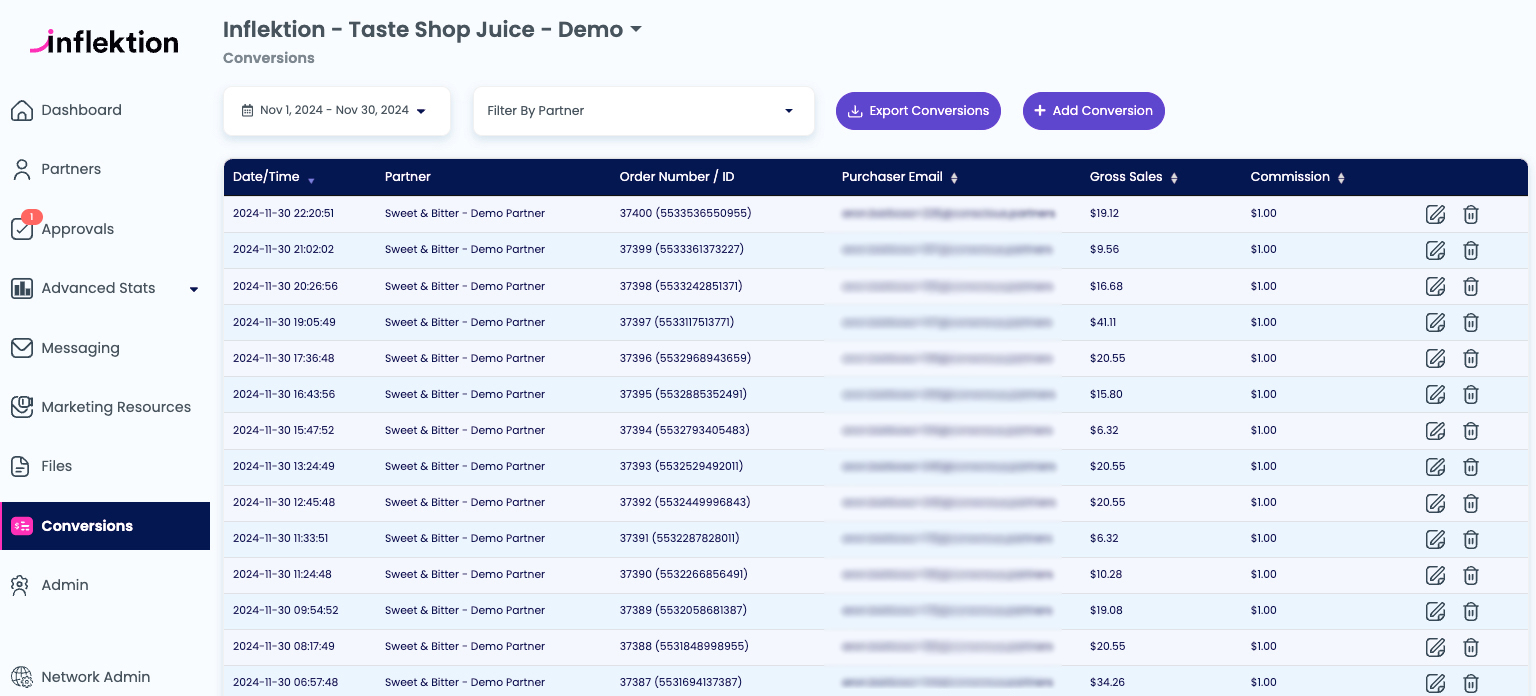1536x696 pixels.
Task: Edit conversion order 37394
Action: point(1435,430)
